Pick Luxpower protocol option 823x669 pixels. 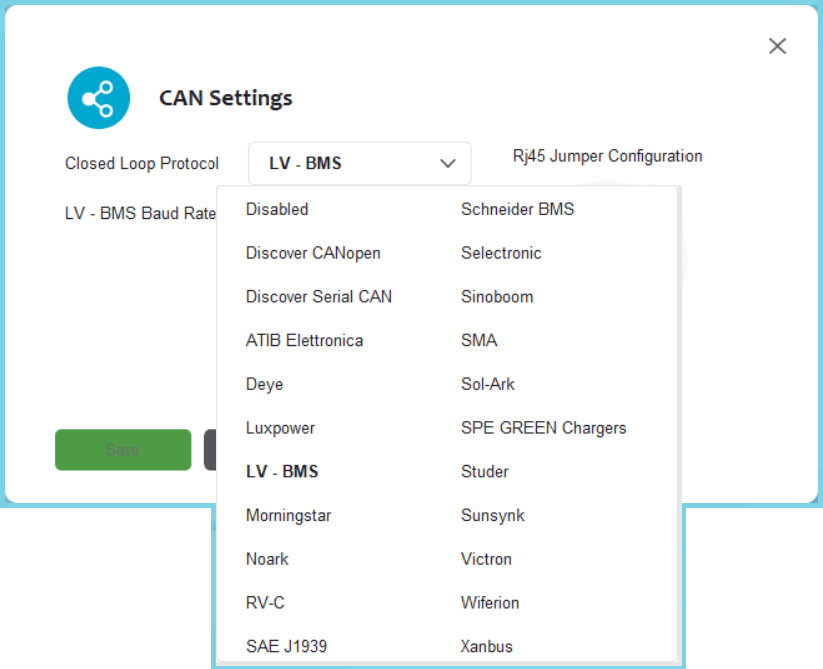(x=280, y=428)
